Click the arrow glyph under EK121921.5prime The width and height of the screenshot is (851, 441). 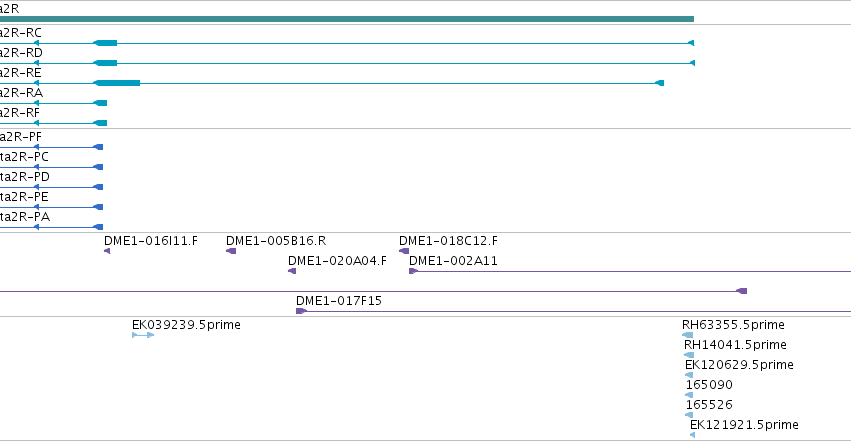692,435
